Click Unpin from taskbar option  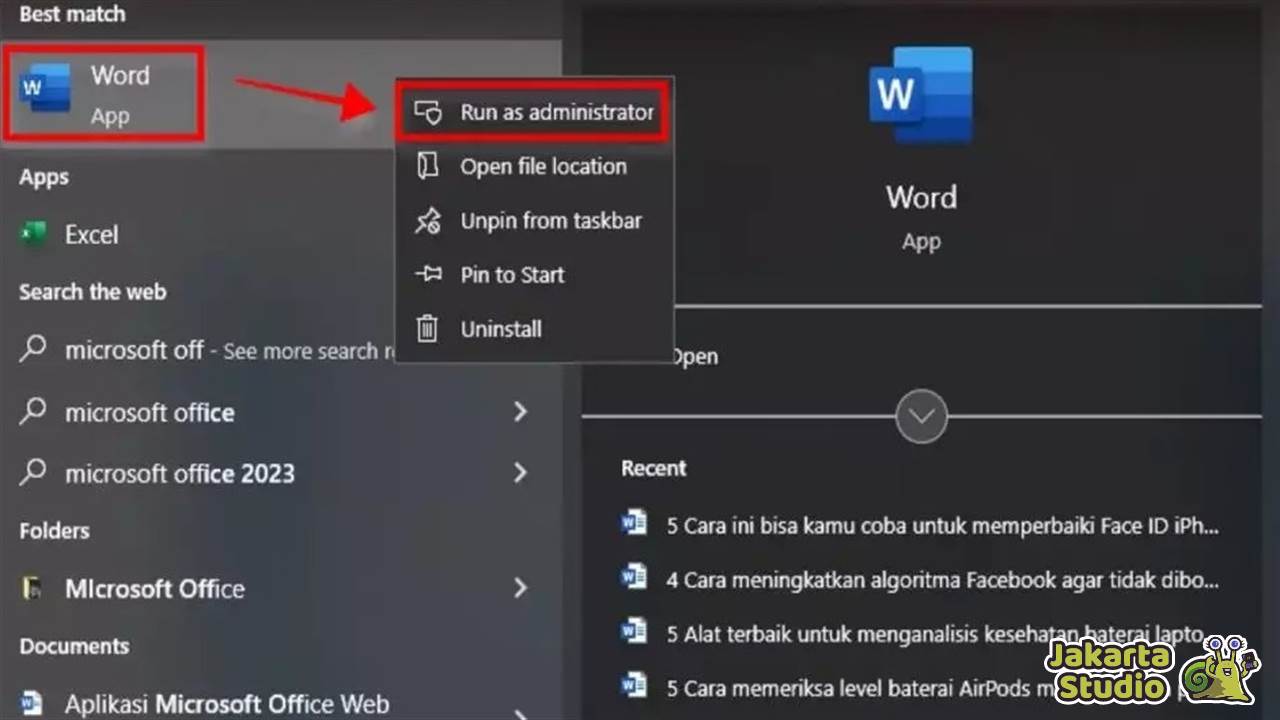click(x=534, y=221)
